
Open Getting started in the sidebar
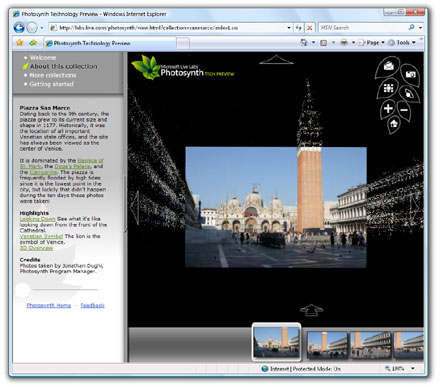pos(51,84)
